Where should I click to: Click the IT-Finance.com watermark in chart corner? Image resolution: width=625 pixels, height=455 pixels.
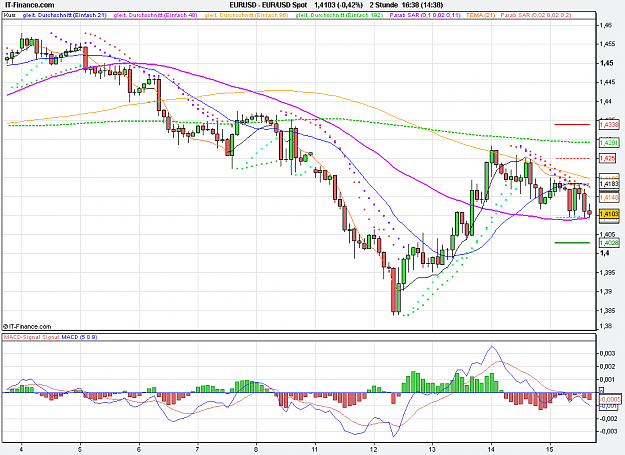pyautogui.click(x=27, y=327)
